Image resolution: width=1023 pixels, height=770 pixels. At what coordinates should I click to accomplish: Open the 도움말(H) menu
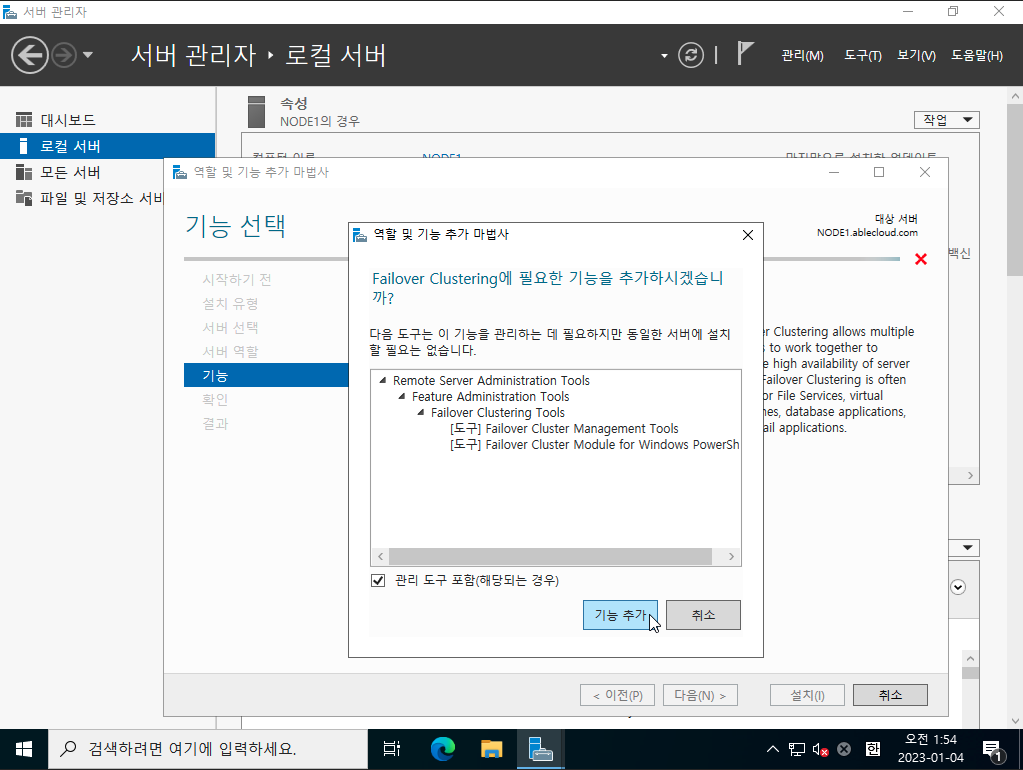[x=977, y=55]
